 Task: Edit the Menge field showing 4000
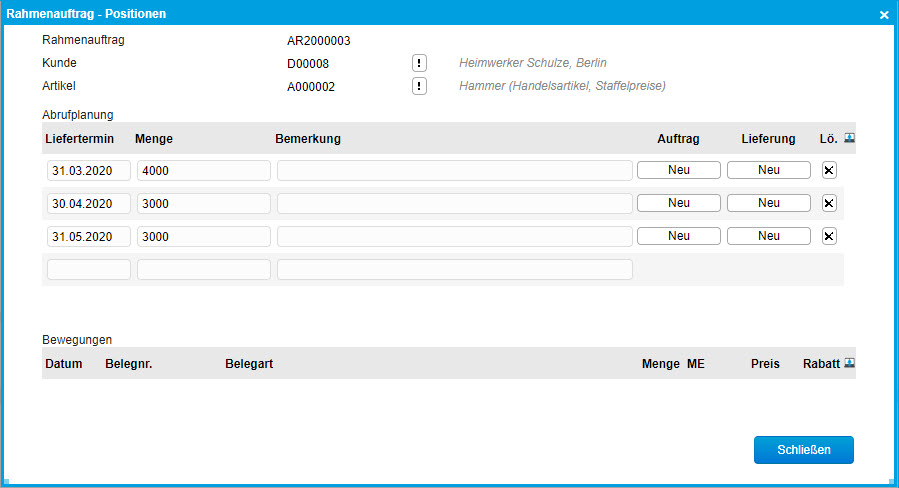[204, 171]
